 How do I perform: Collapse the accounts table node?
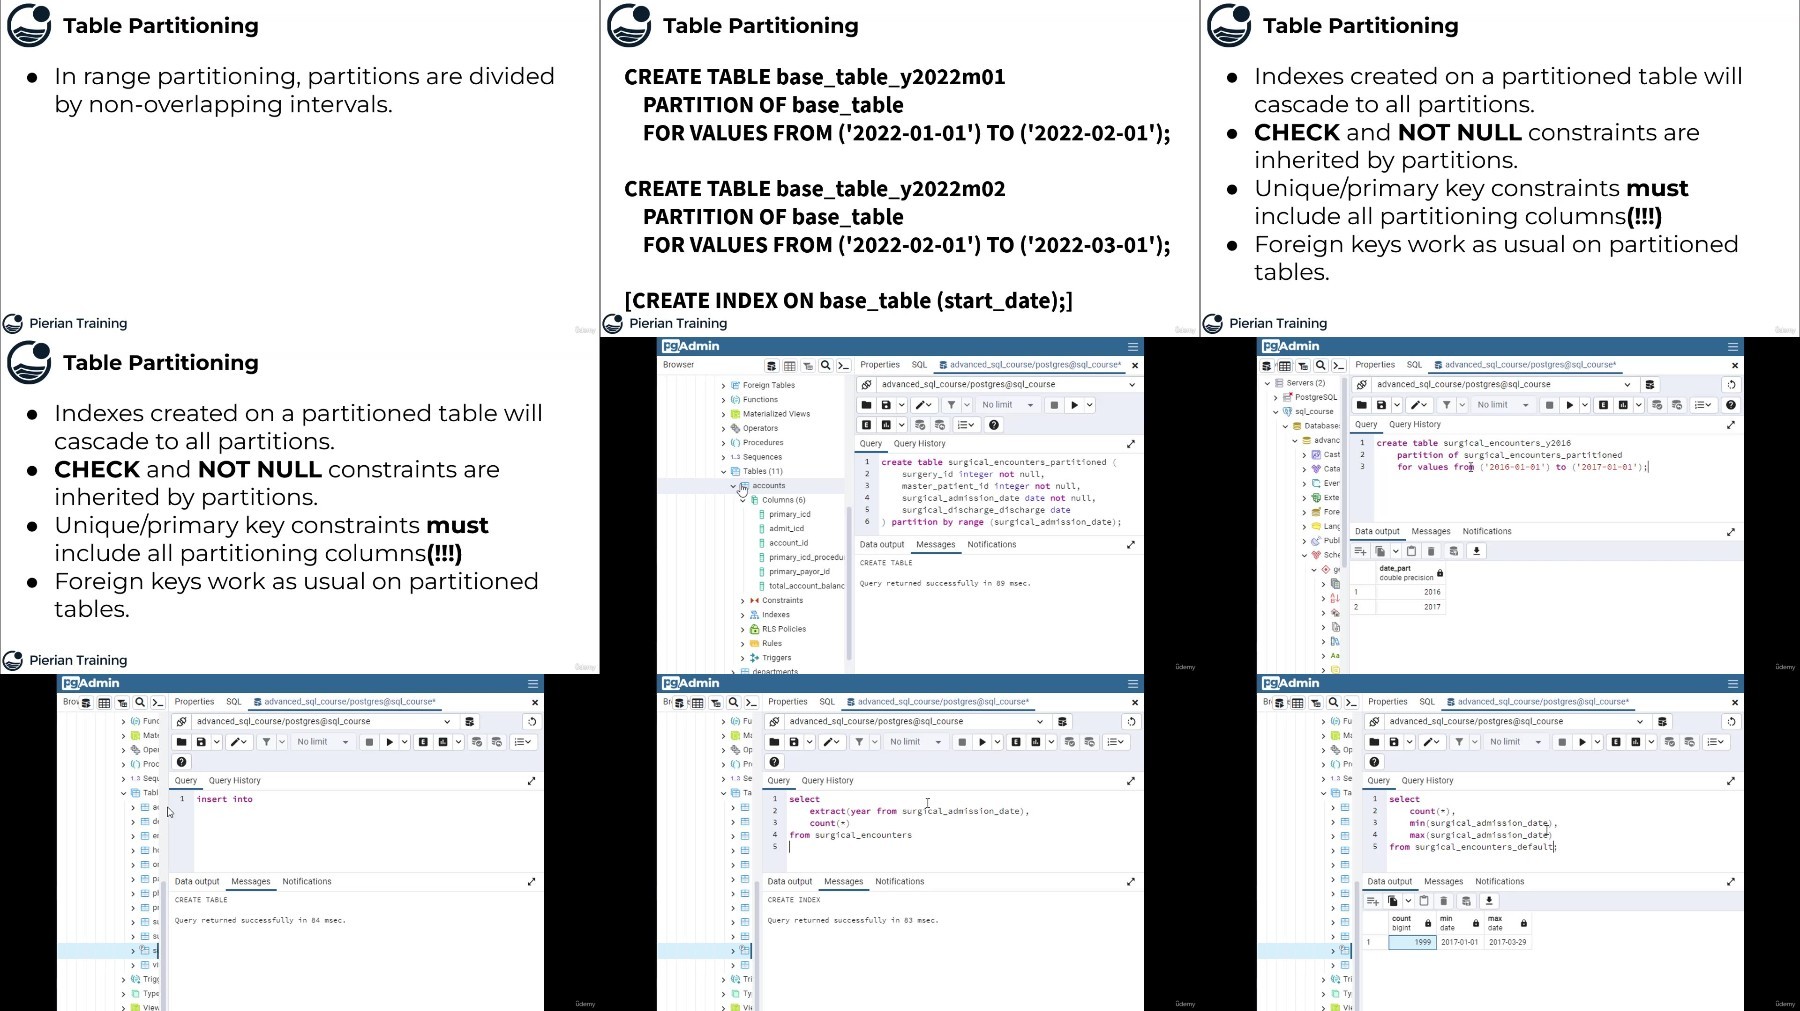pyautogui.click(x=733, y=486)
